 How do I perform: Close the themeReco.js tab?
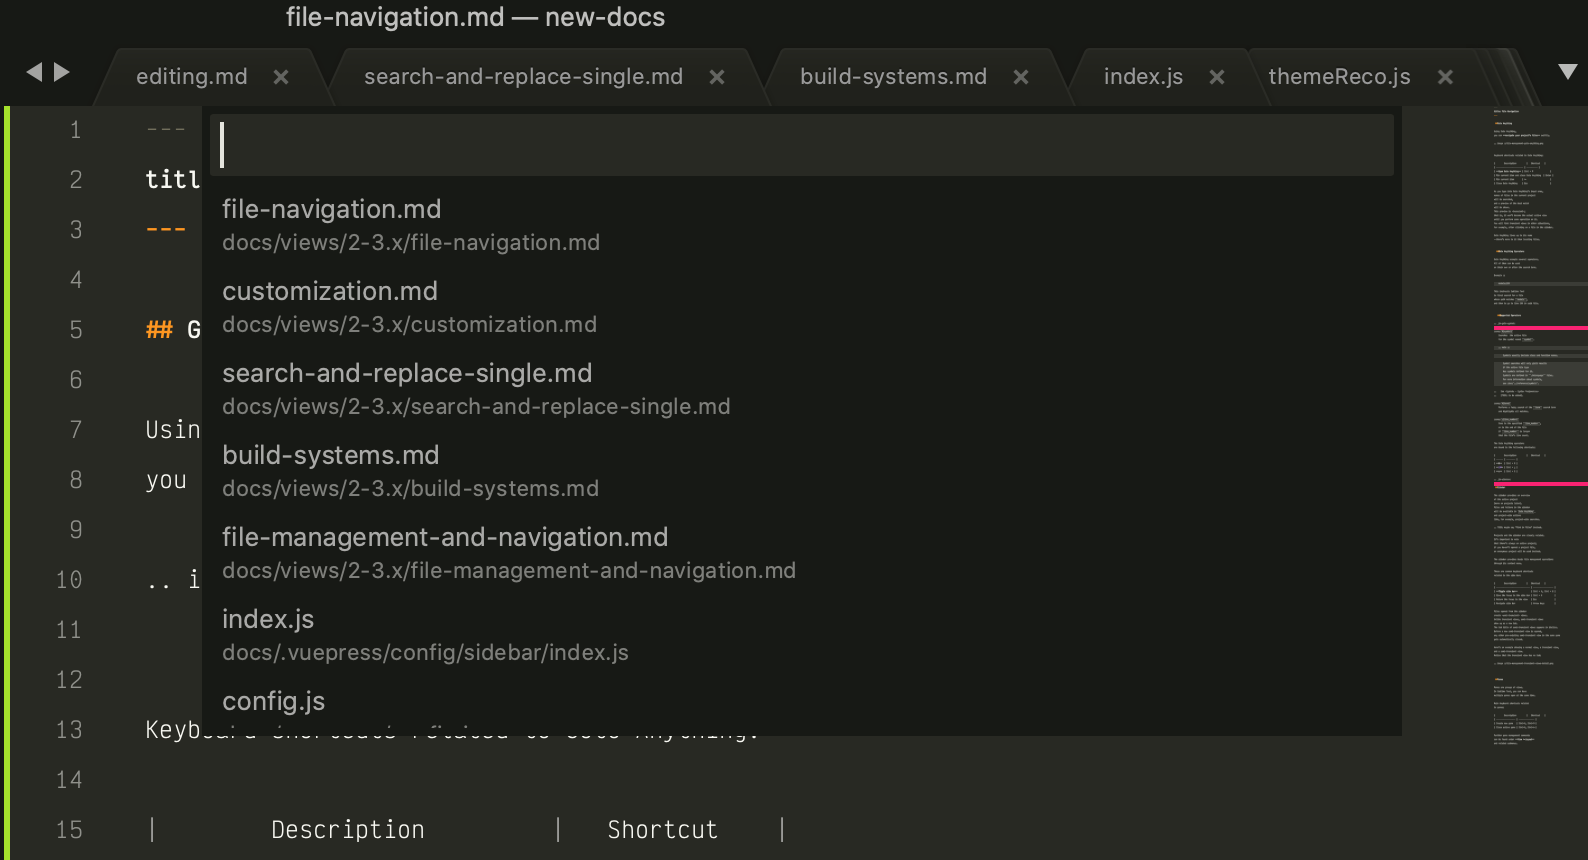[x=1445, y=77]
